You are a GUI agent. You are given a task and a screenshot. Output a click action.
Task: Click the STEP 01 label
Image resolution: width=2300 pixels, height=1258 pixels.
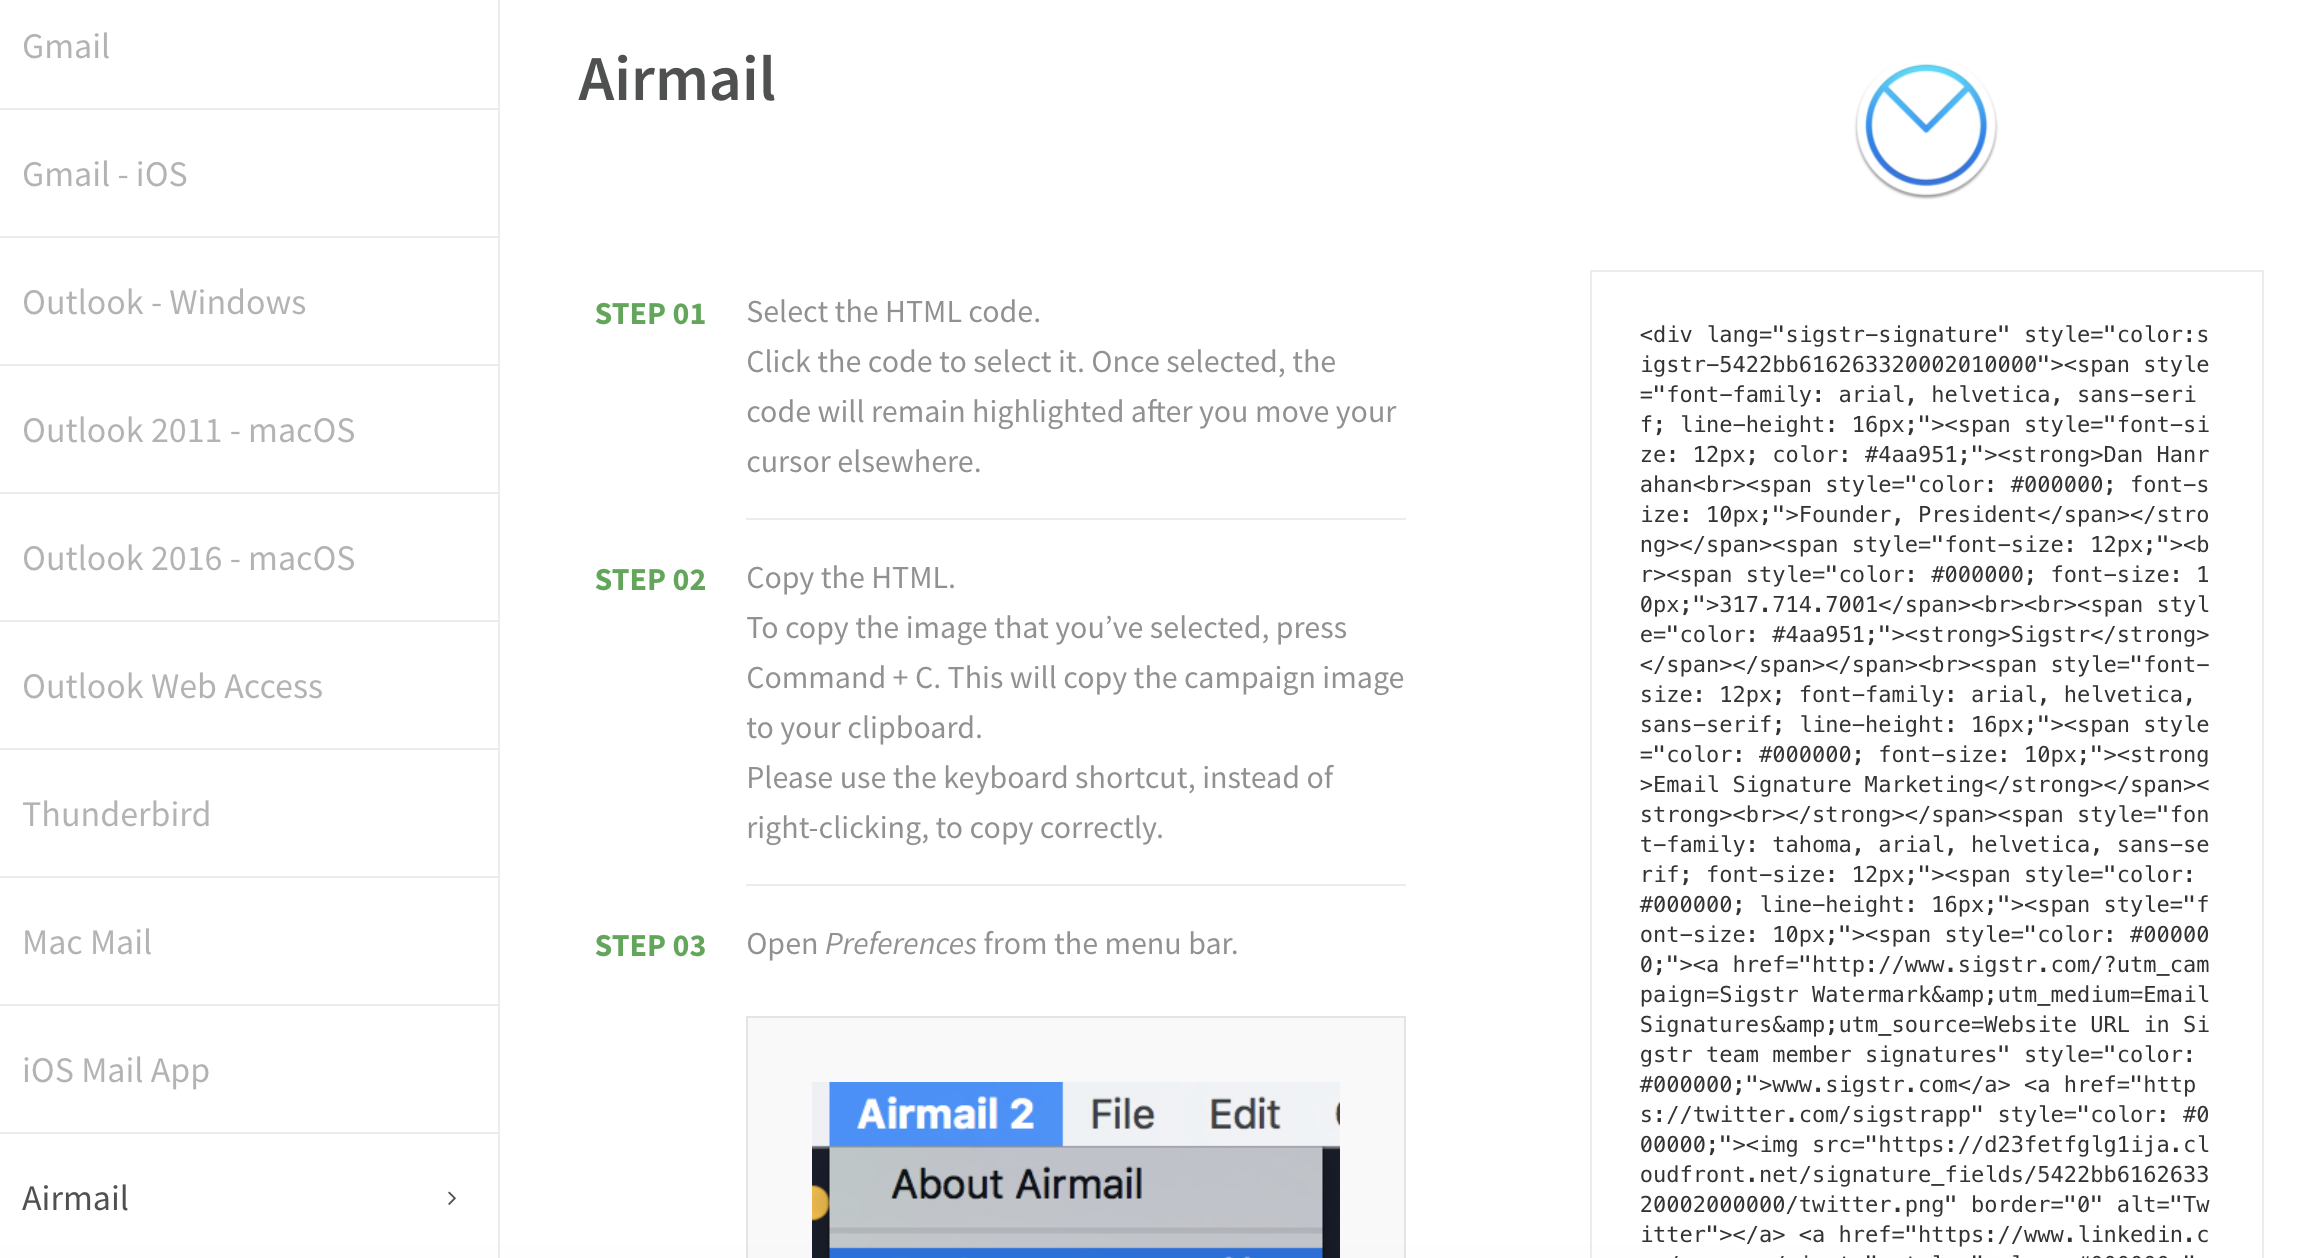click(650, 314)
